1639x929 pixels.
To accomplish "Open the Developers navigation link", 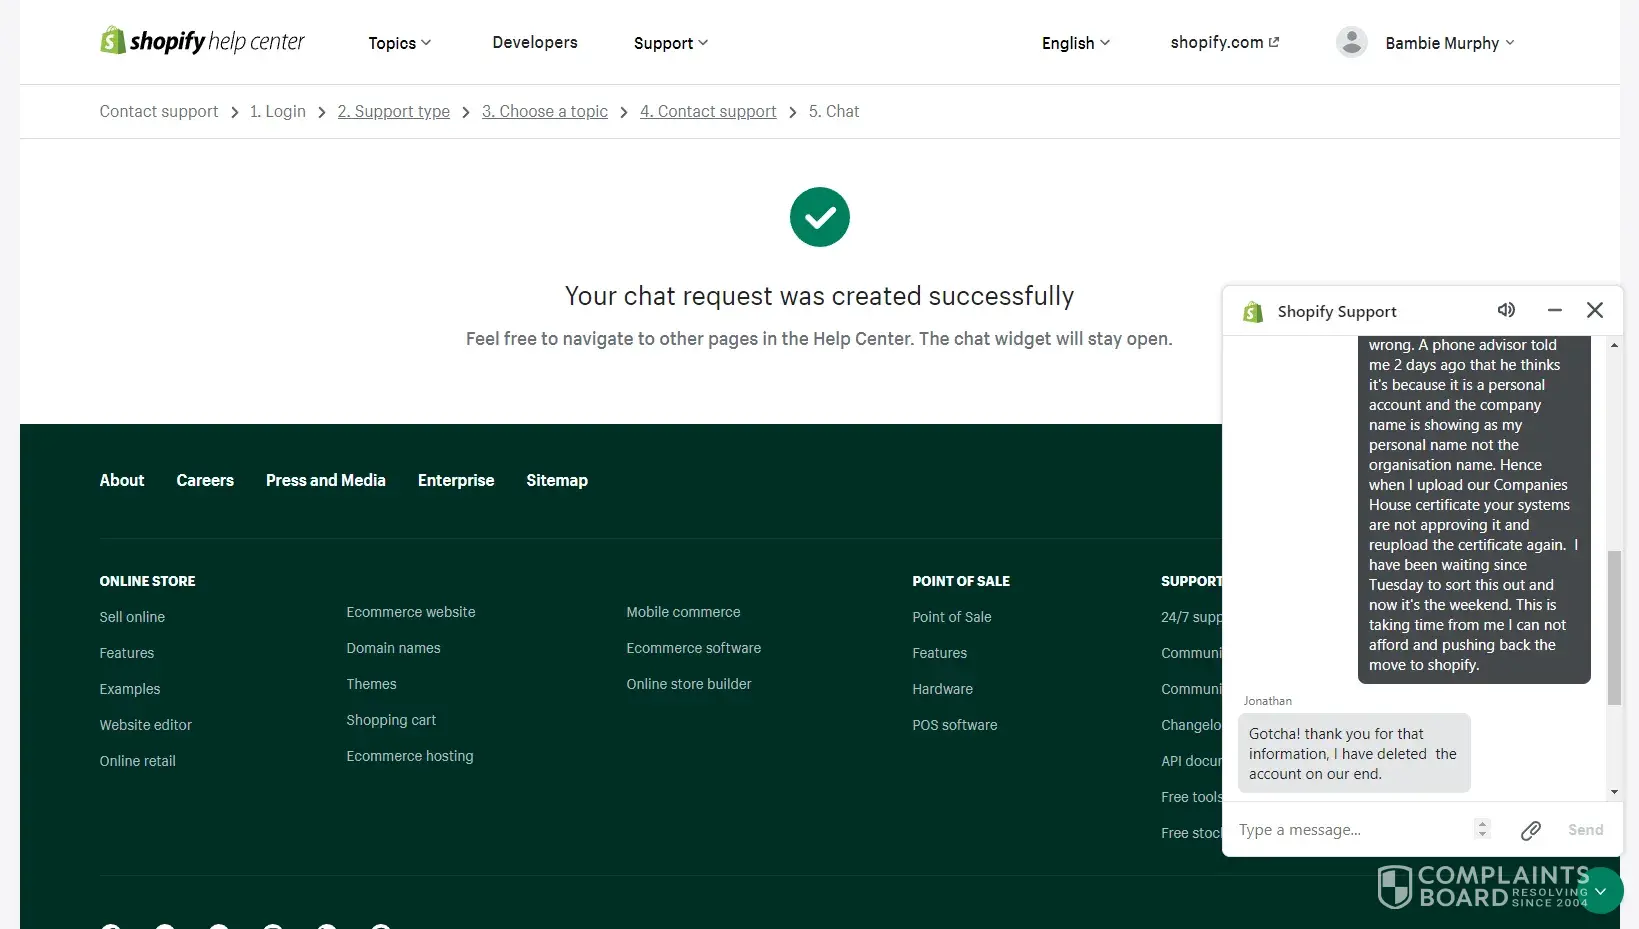I will (x=535, y=42).
